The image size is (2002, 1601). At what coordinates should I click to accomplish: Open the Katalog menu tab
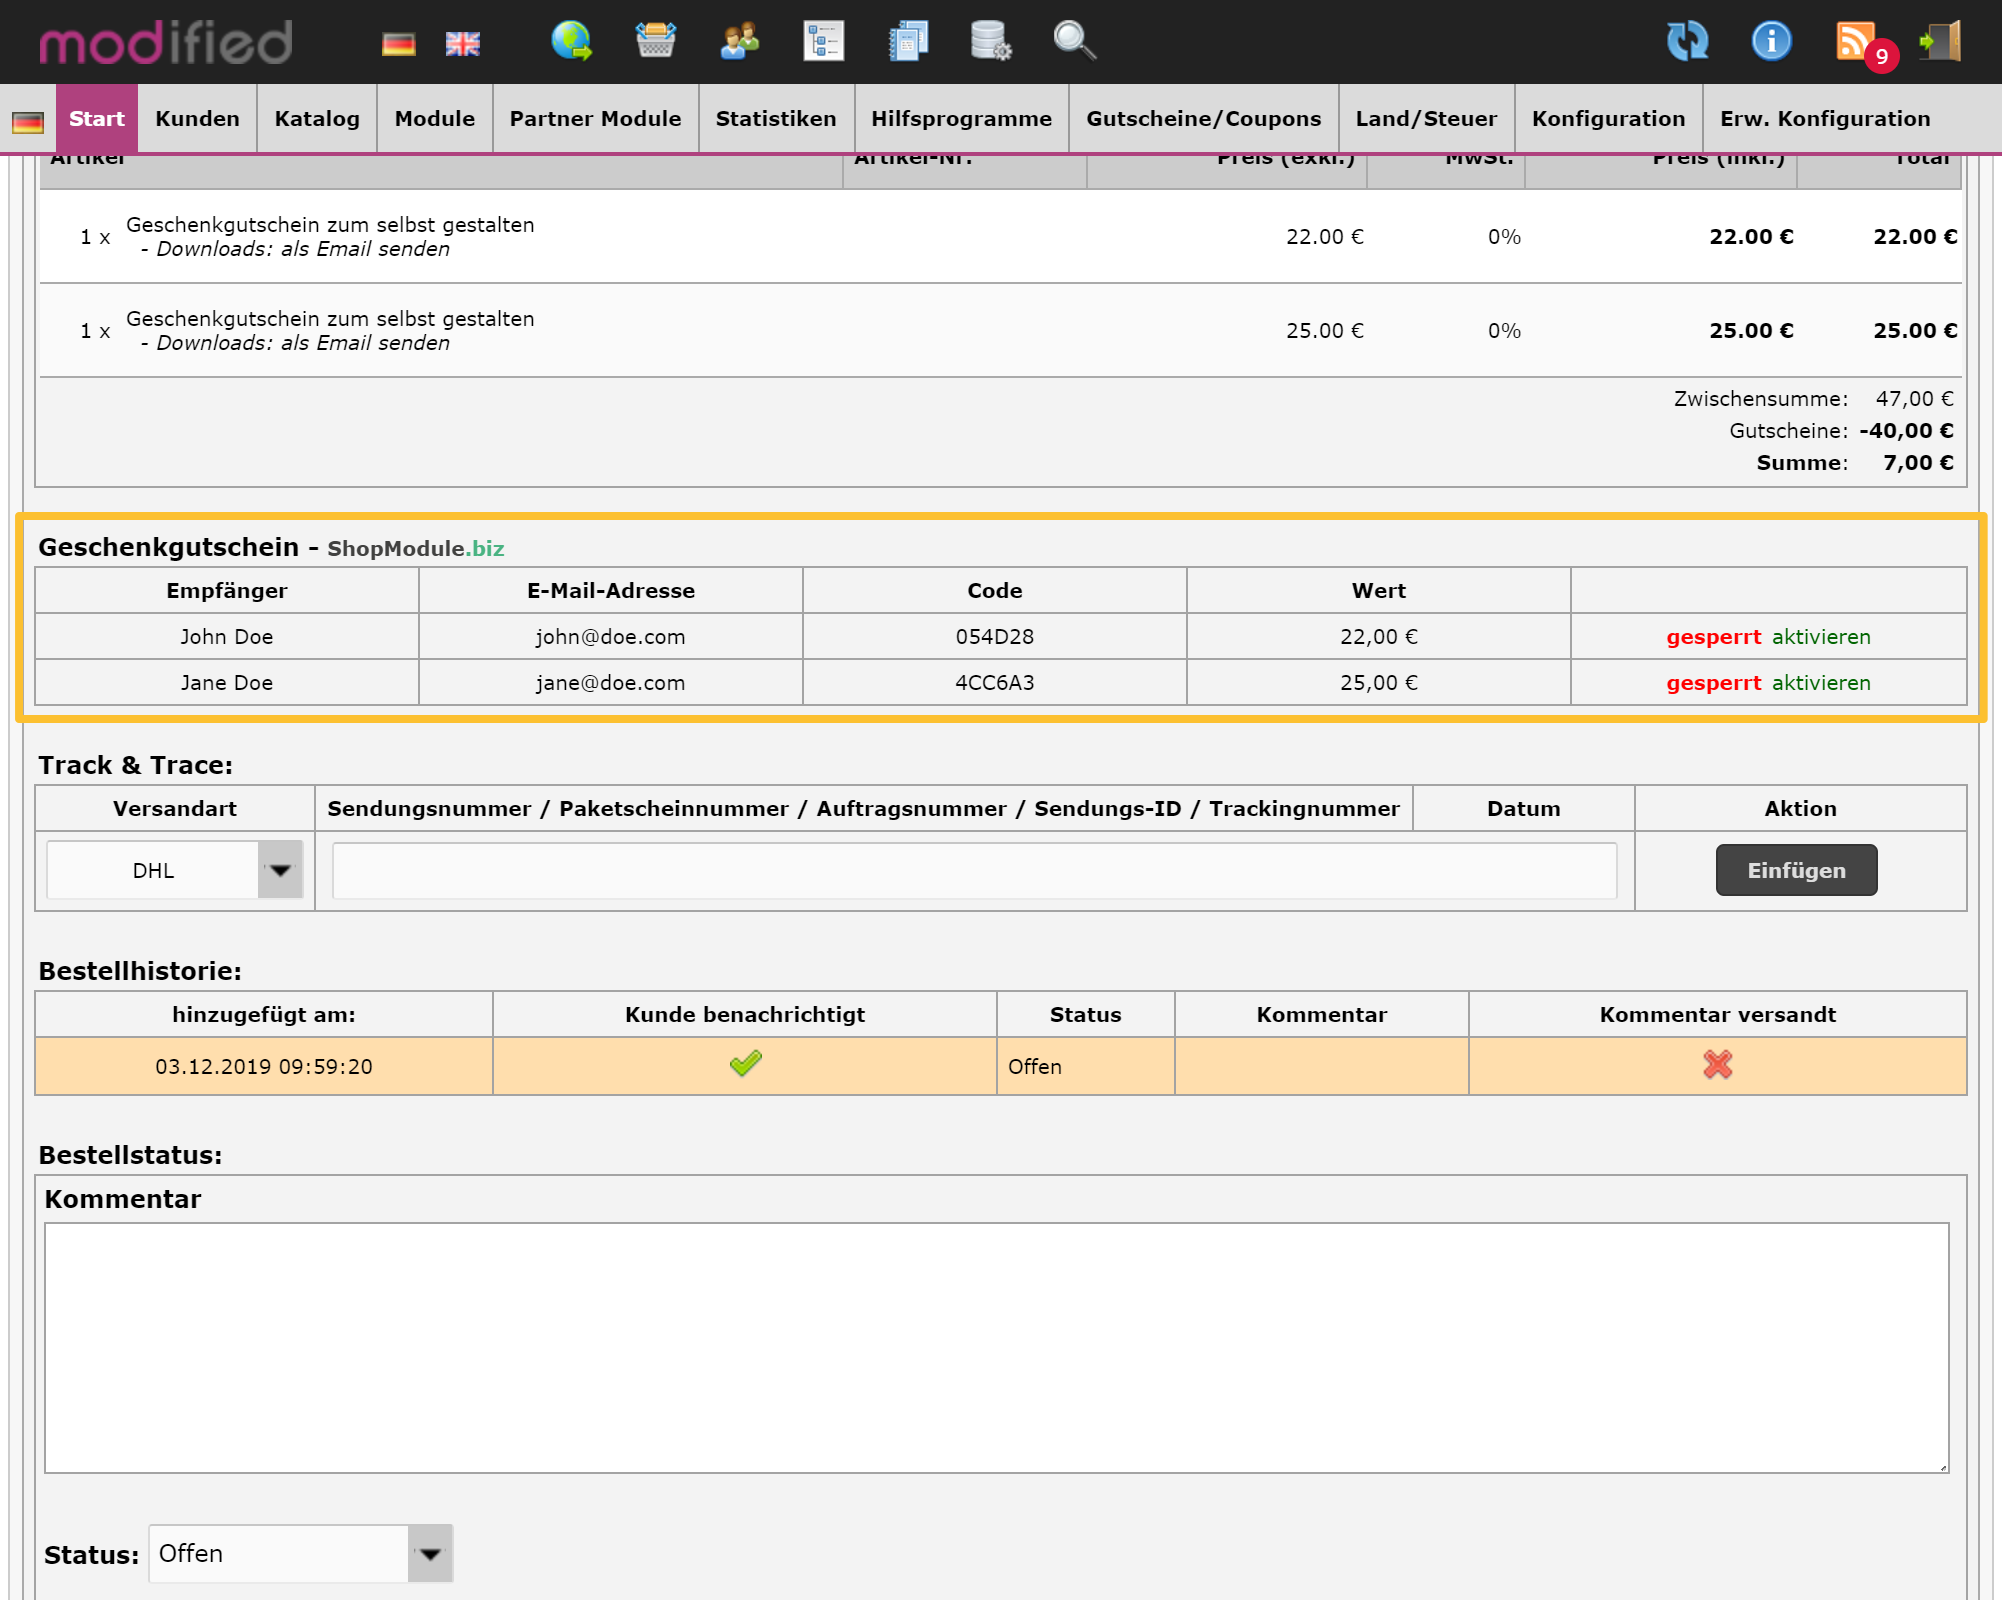coord(317,119)
